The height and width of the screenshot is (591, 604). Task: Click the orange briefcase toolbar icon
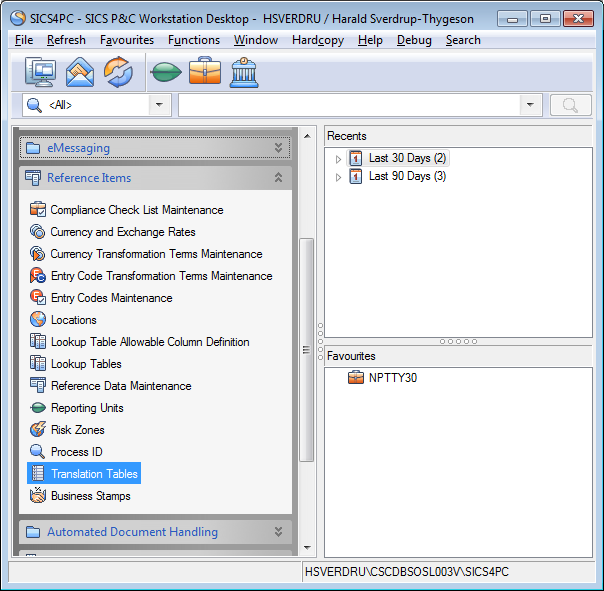point(205,73)
